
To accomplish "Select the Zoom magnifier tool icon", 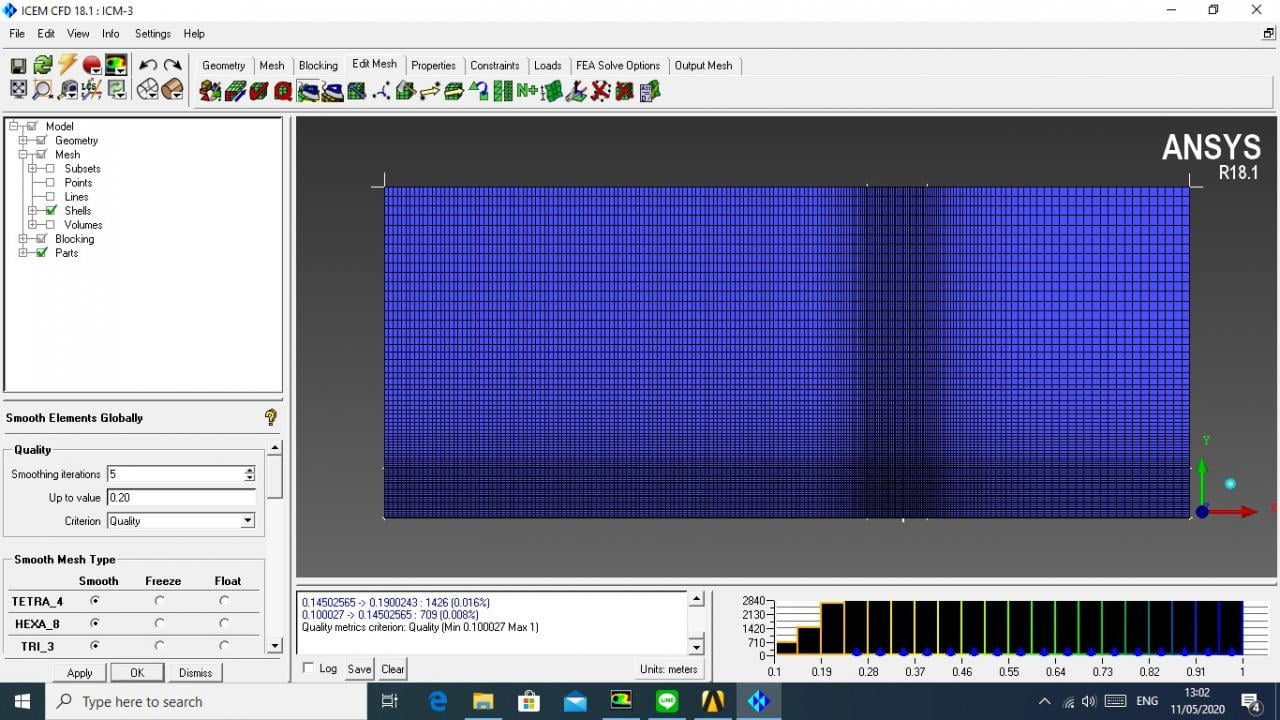I will click(x=43, y=90).
